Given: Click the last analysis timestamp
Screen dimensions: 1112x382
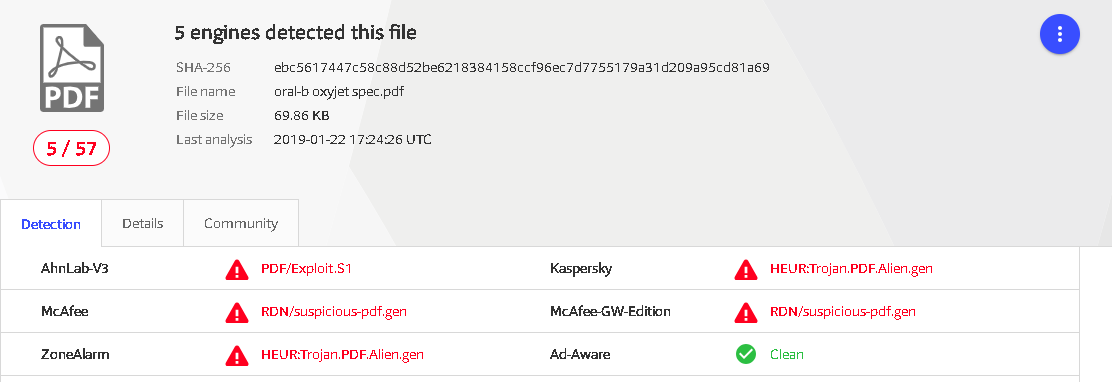Looking at the screenshot, I should 352,140.
